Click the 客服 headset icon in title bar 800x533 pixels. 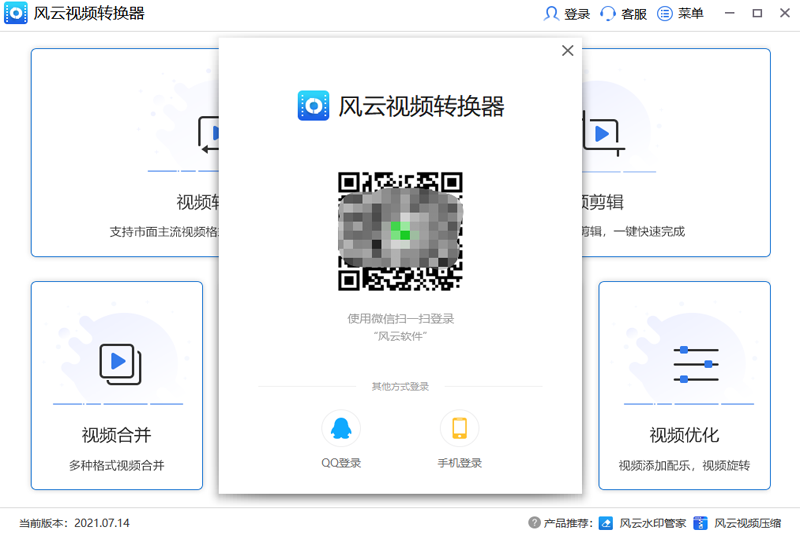tap(608, 14)
